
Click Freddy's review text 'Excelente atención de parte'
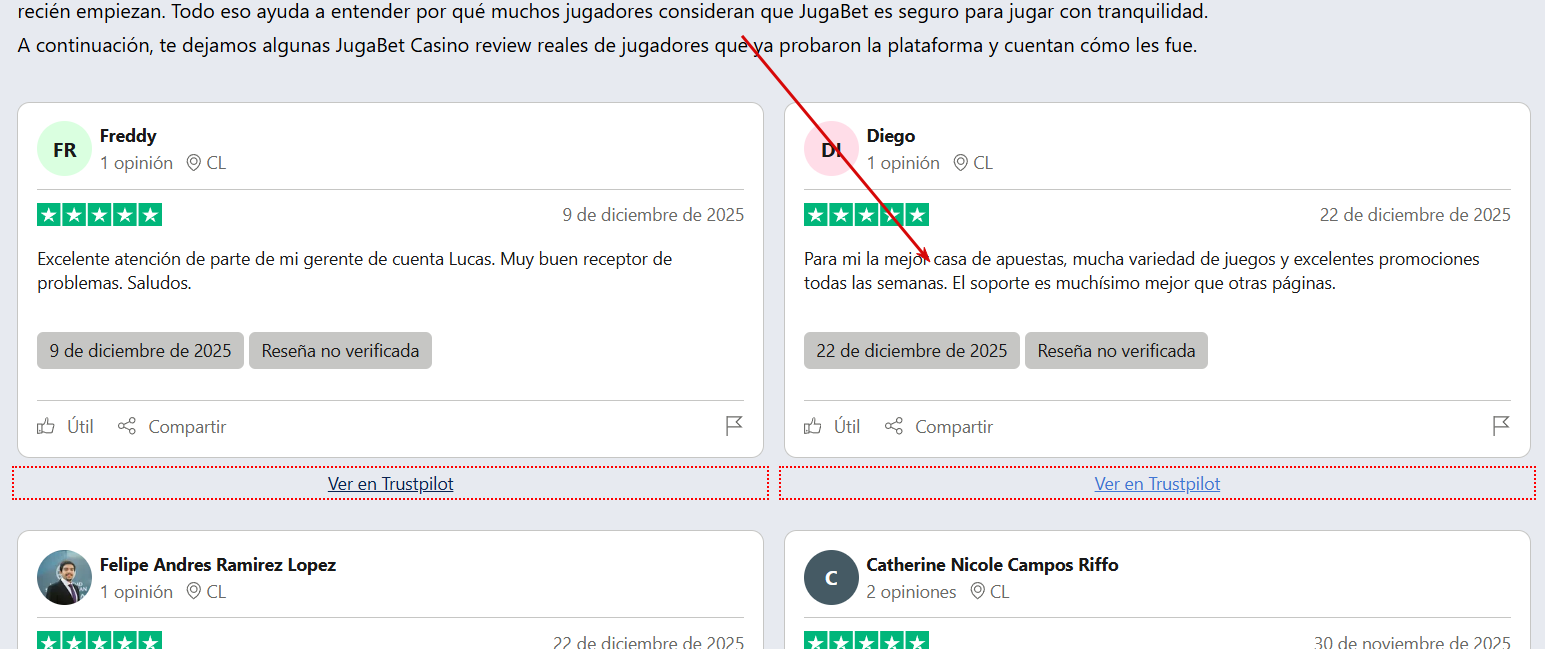pyautogui.click(x=354, y=271)
